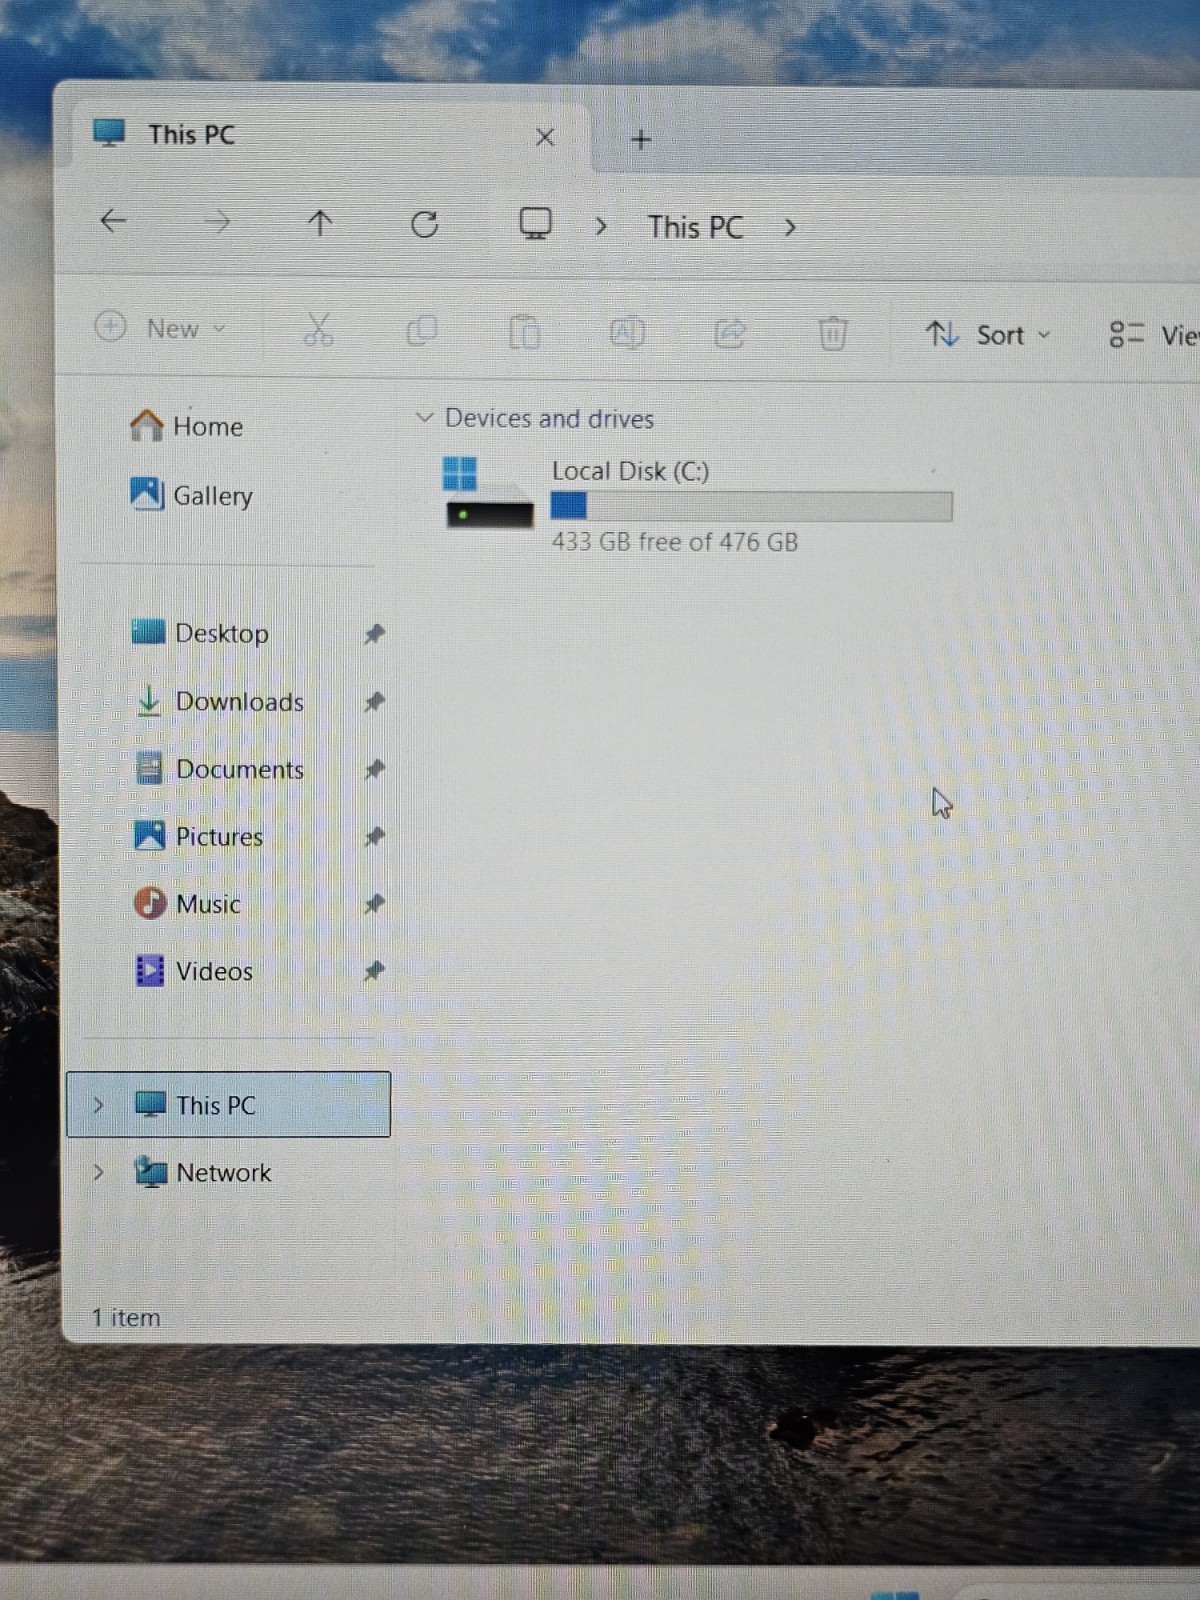
Task: Expand the This PC tree node
Action: pos(98,1105)
